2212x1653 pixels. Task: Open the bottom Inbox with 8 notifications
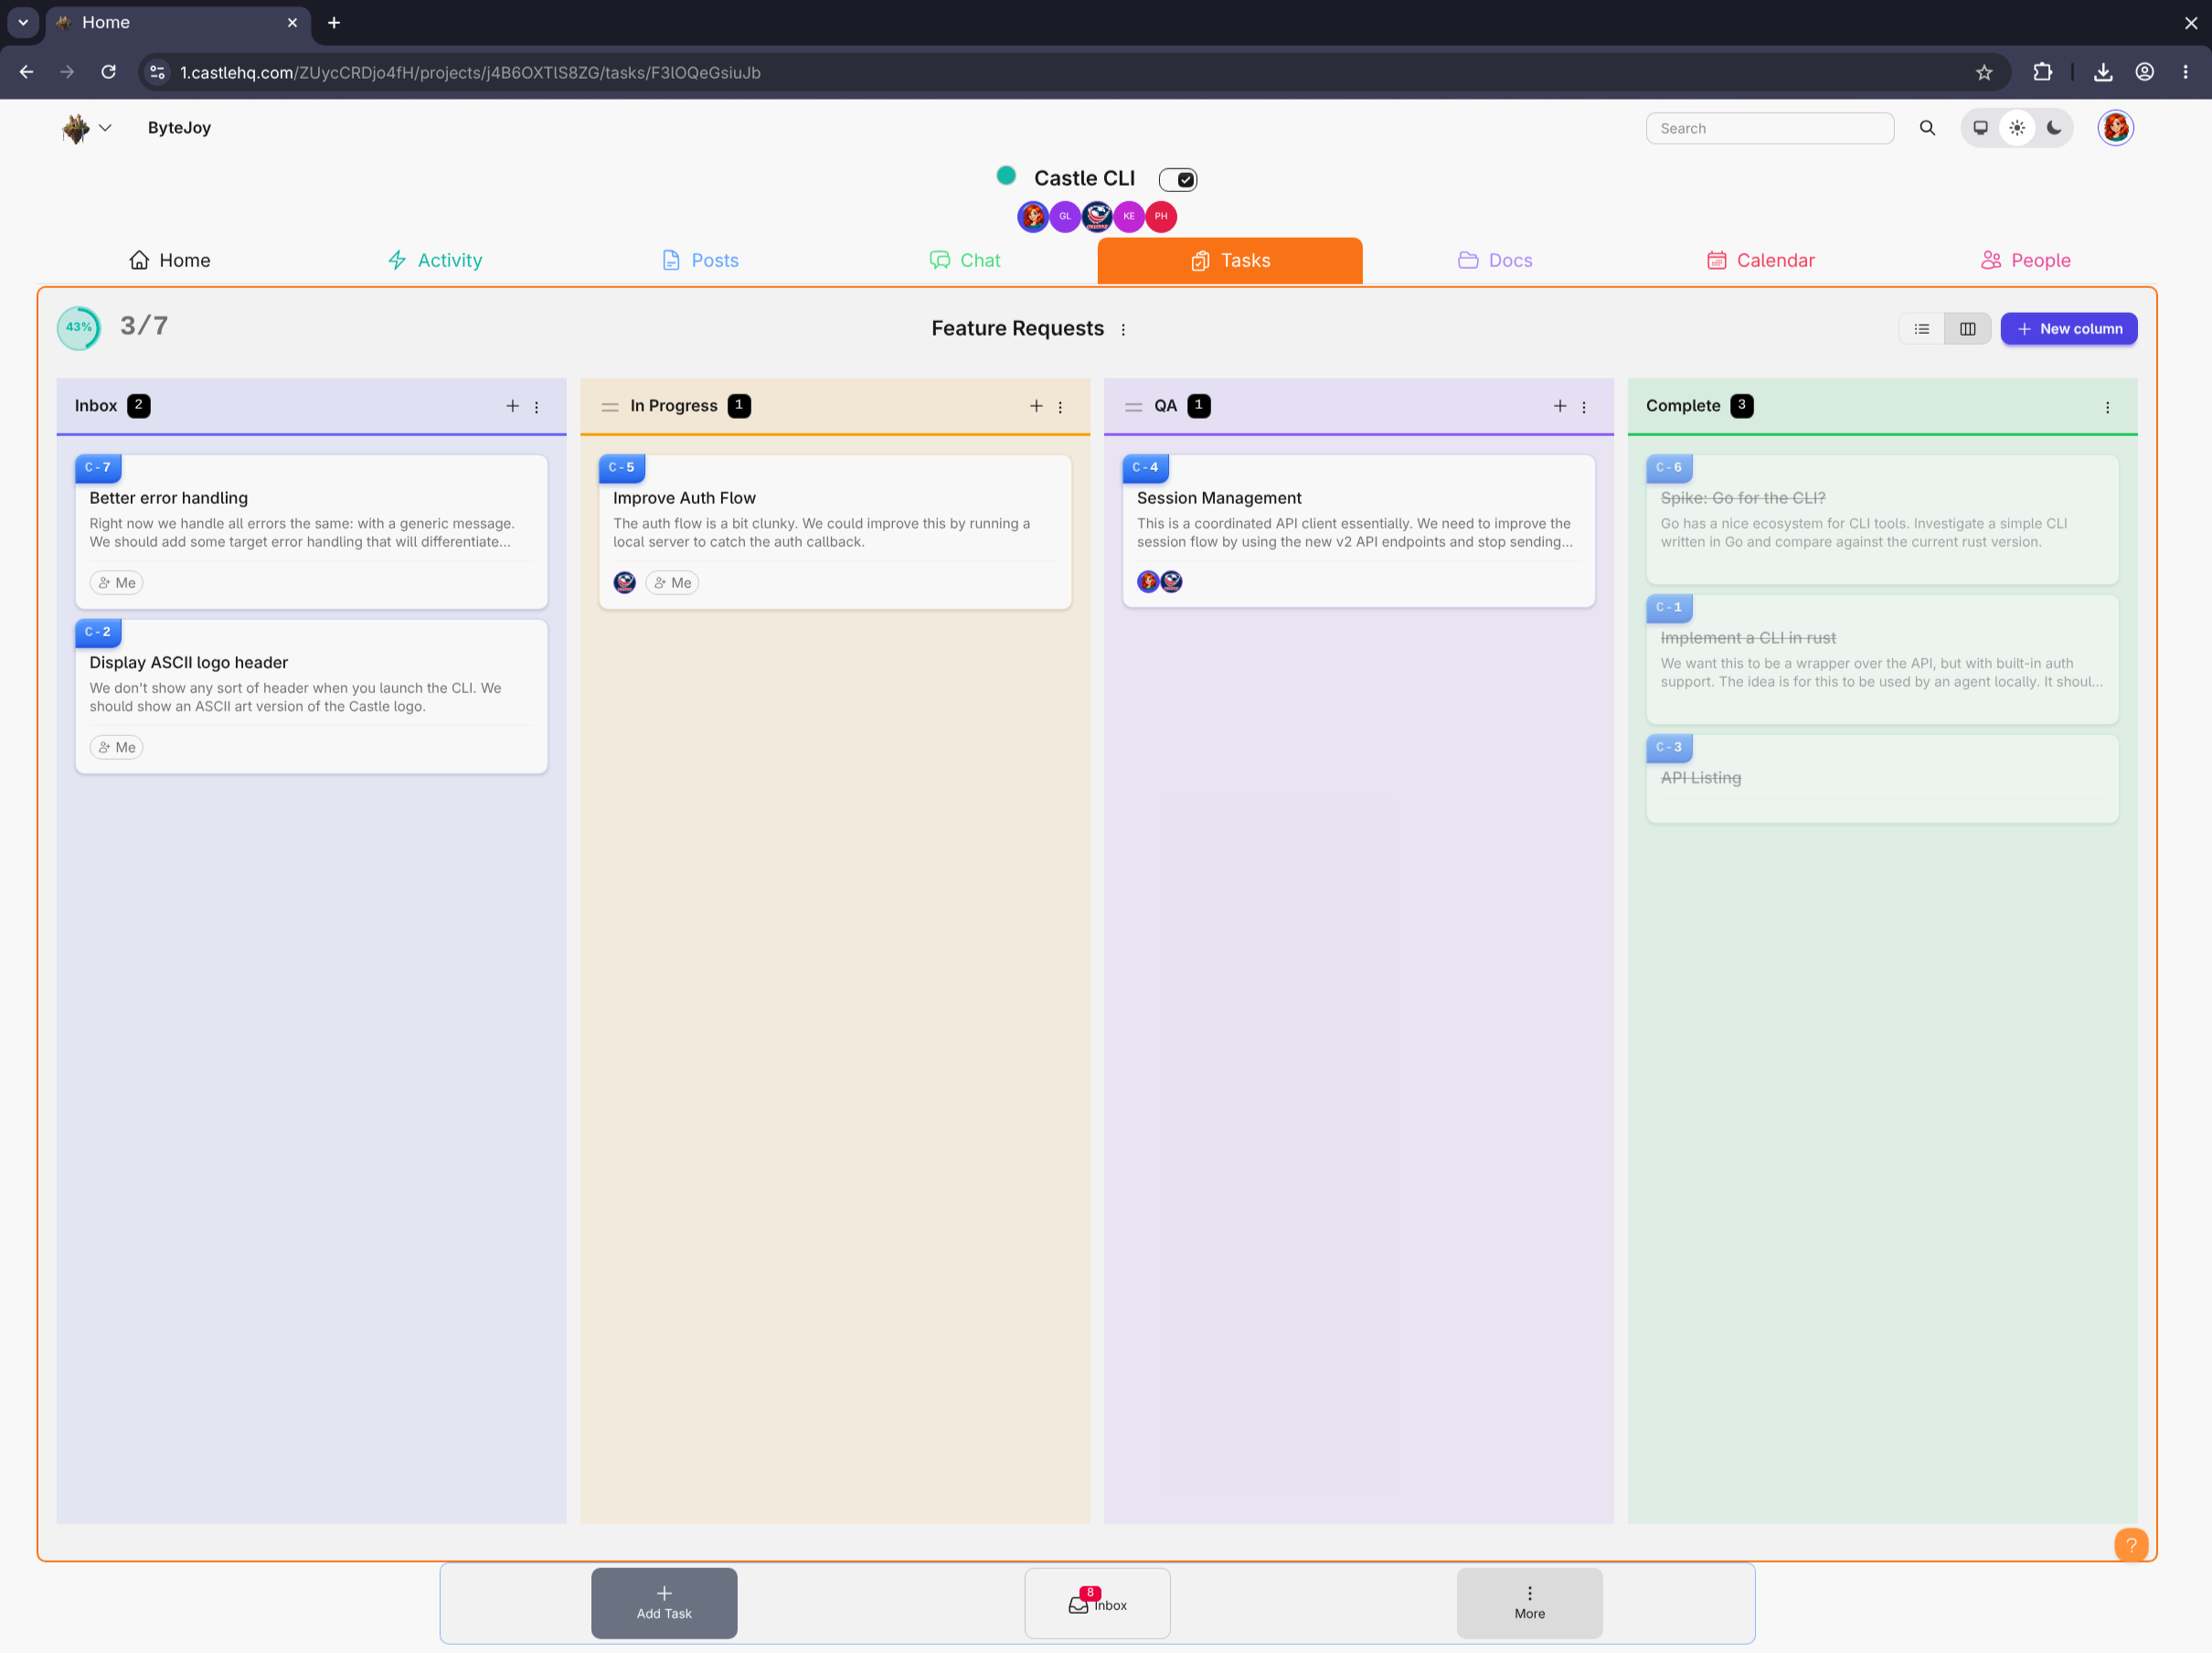click(x=1097, y=1602)
